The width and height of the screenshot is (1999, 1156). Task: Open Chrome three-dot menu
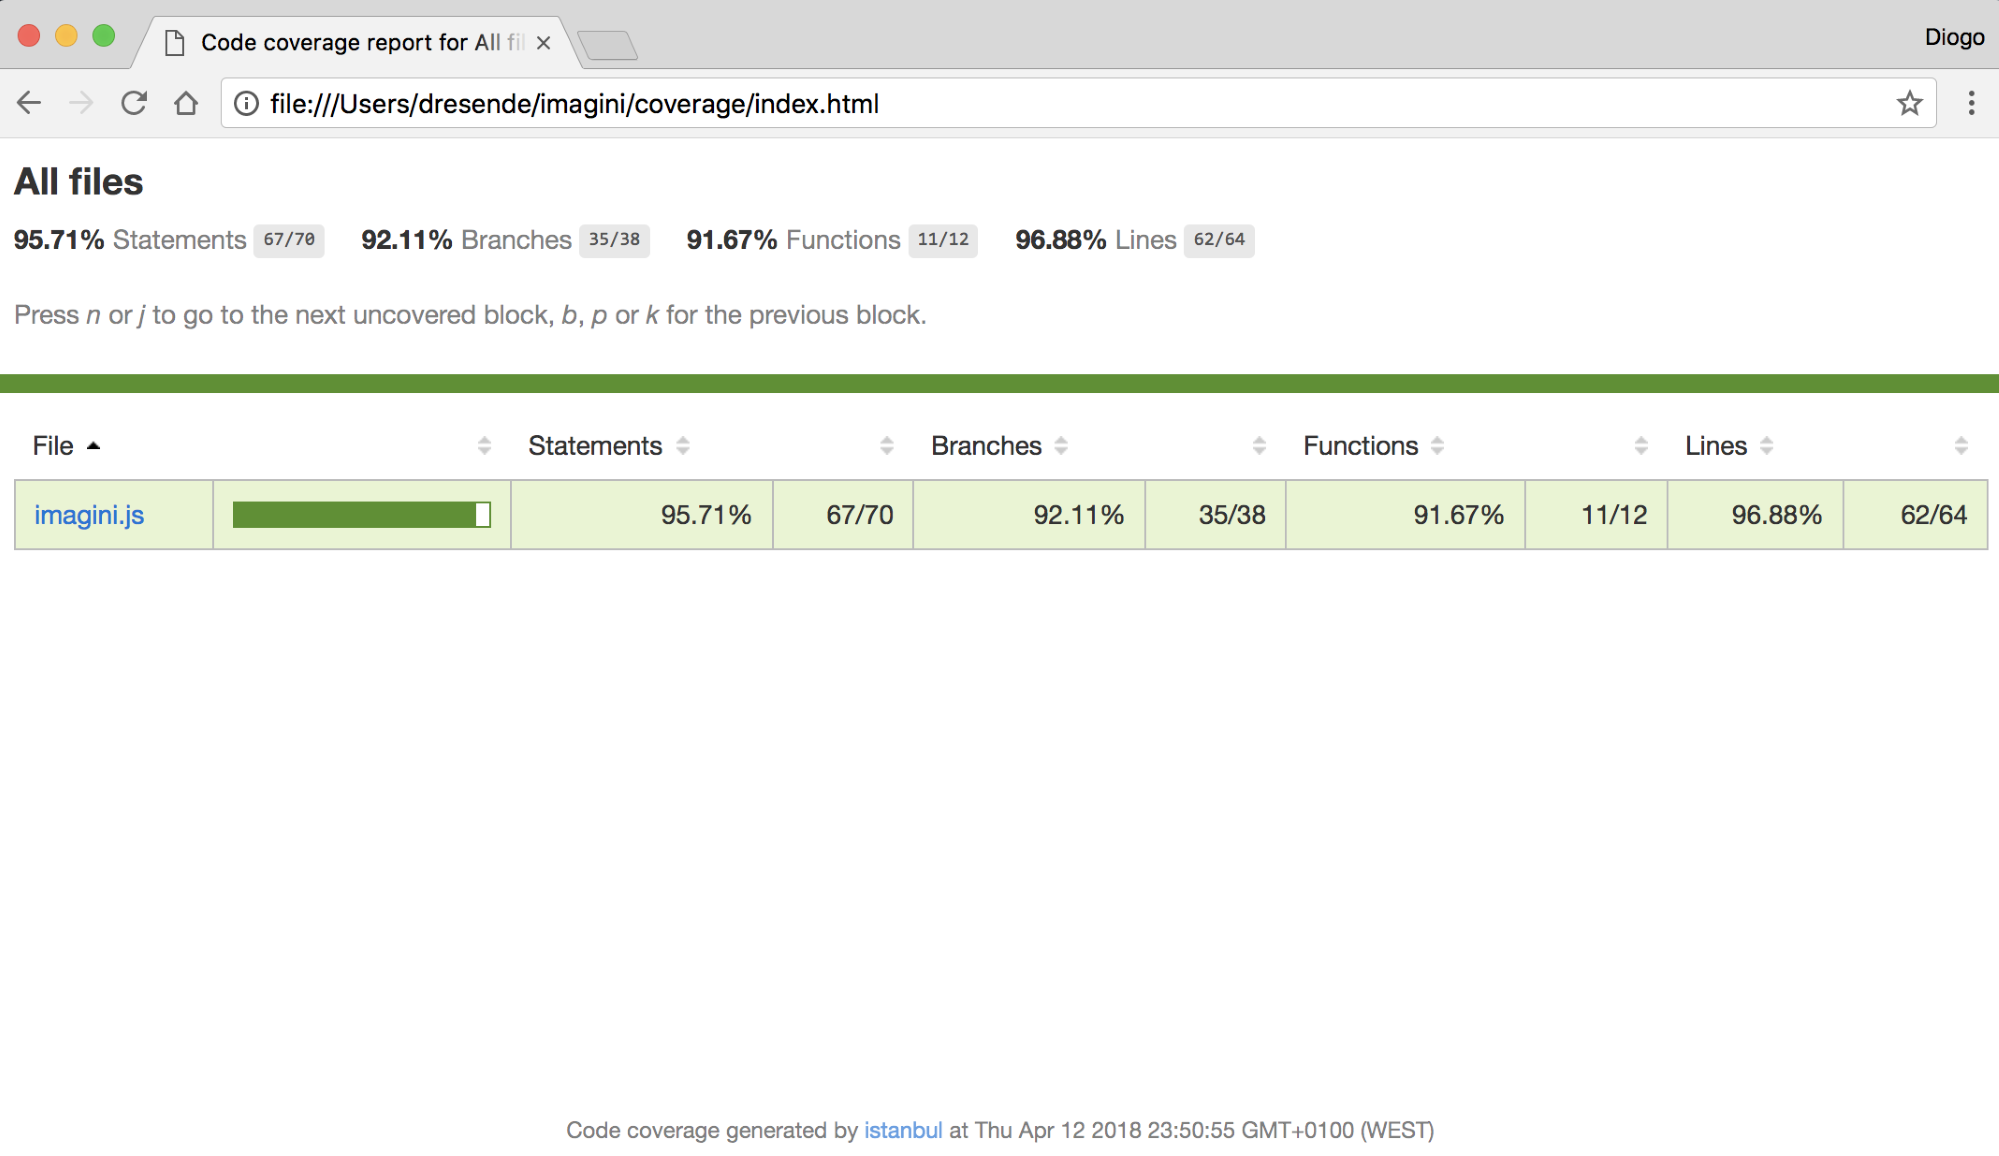(1971, 103)
